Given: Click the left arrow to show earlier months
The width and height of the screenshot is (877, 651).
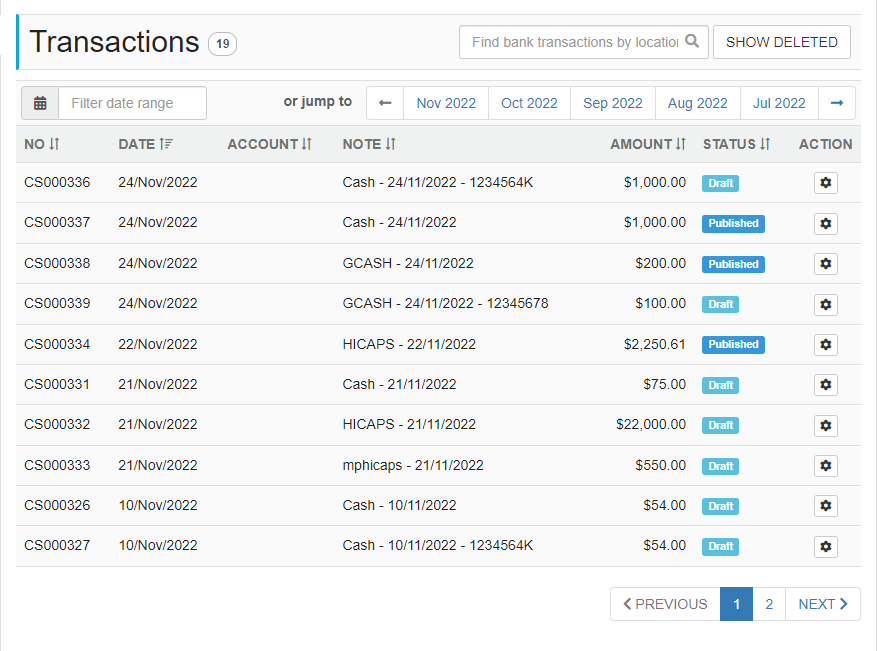Looking at the screenshot, I should 385,103.
